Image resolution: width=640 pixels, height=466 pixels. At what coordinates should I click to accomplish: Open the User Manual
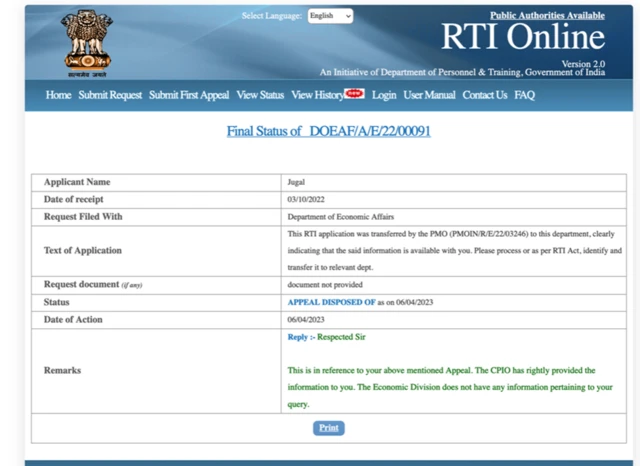point(429,95)
